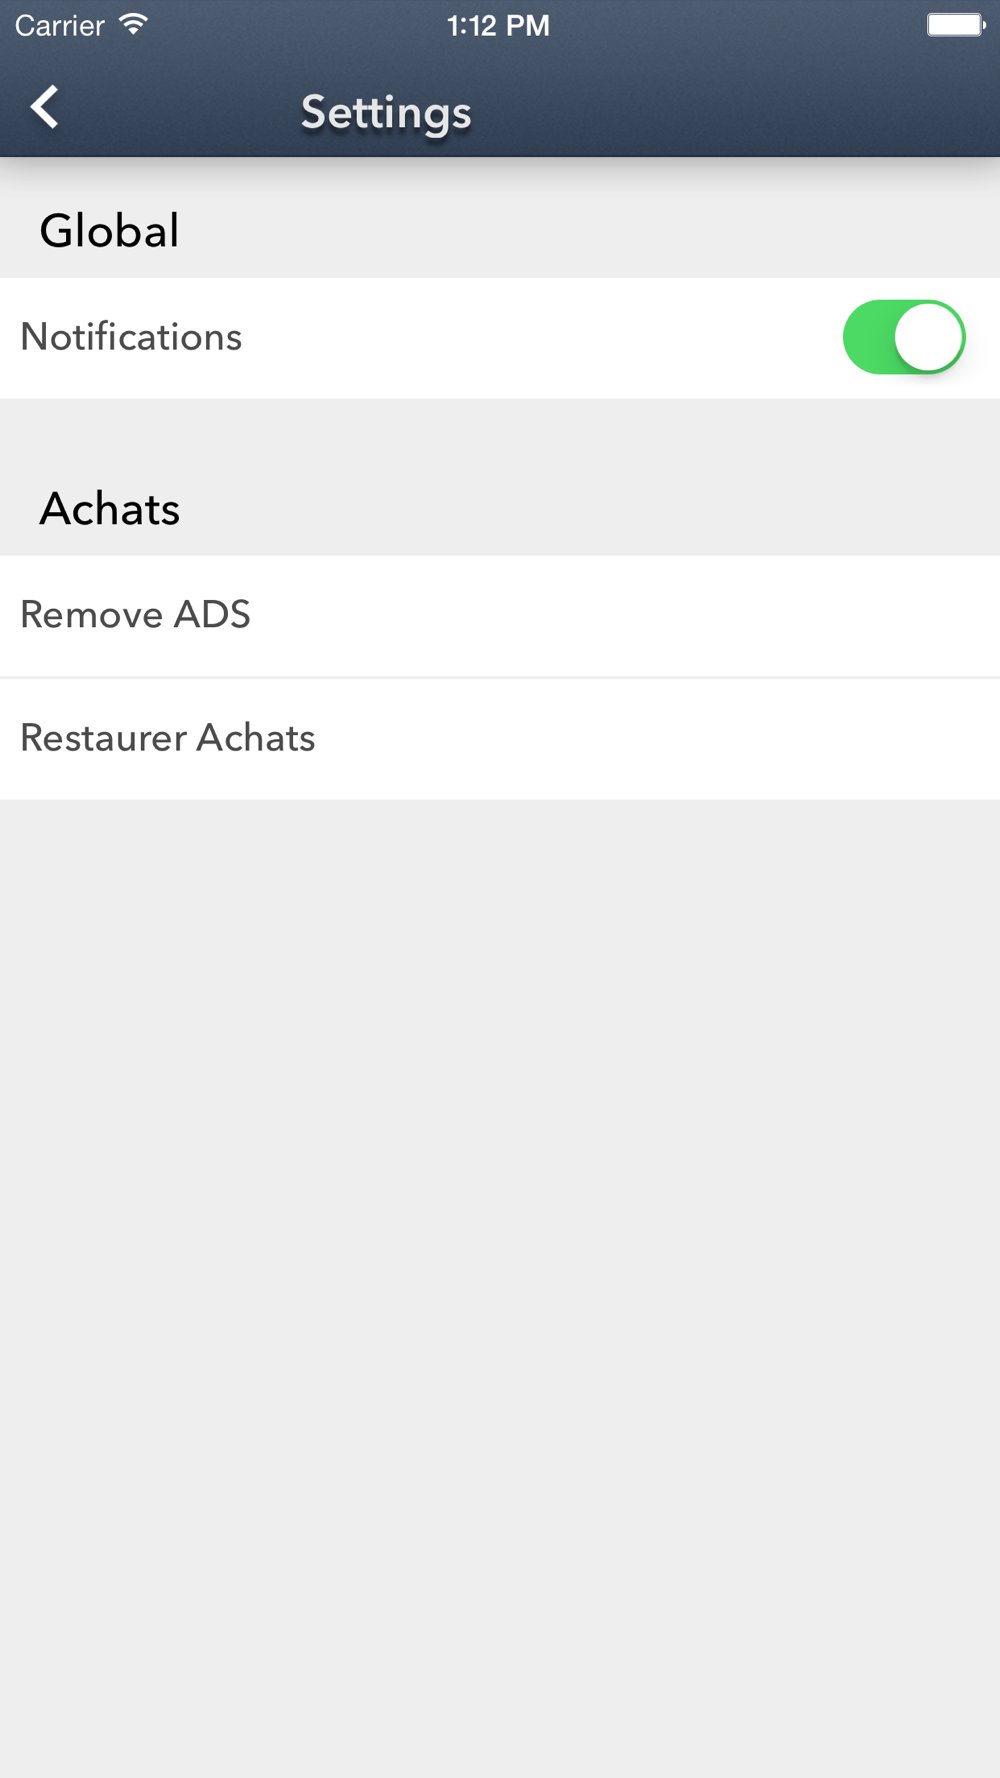Click the green part of Notifications switch
Viewport: 1000px width, 1778px height.
point(868,338)
